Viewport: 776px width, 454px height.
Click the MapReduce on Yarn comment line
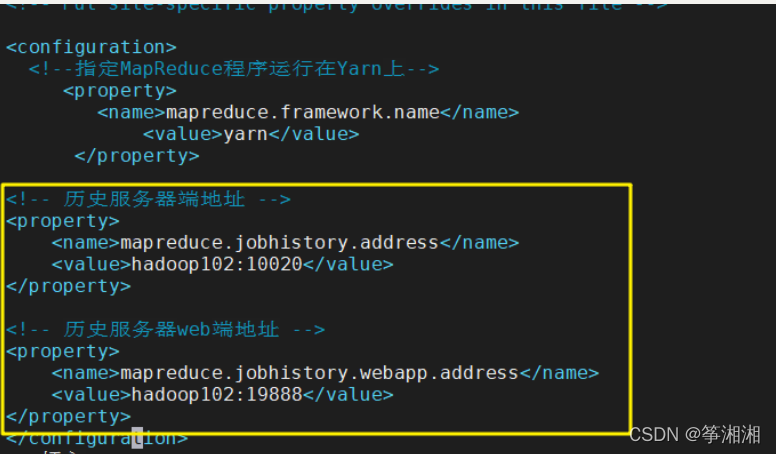tap(234, 68)
